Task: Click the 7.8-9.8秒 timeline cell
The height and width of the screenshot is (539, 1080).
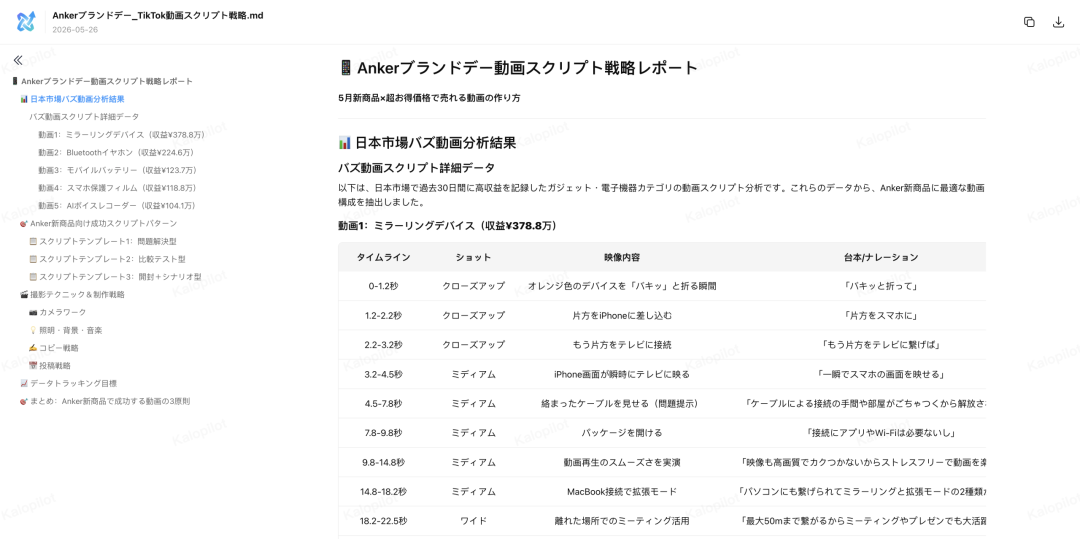Action: coord(383,433)
